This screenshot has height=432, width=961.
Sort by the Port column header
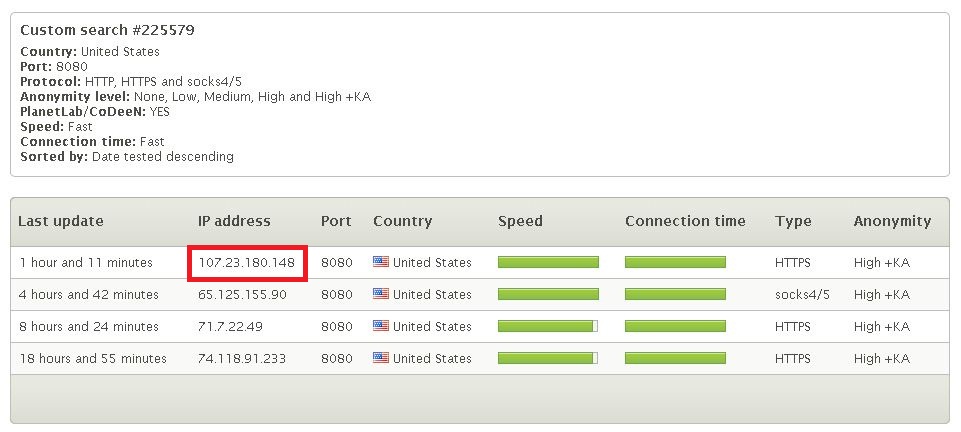click(336, 221)
